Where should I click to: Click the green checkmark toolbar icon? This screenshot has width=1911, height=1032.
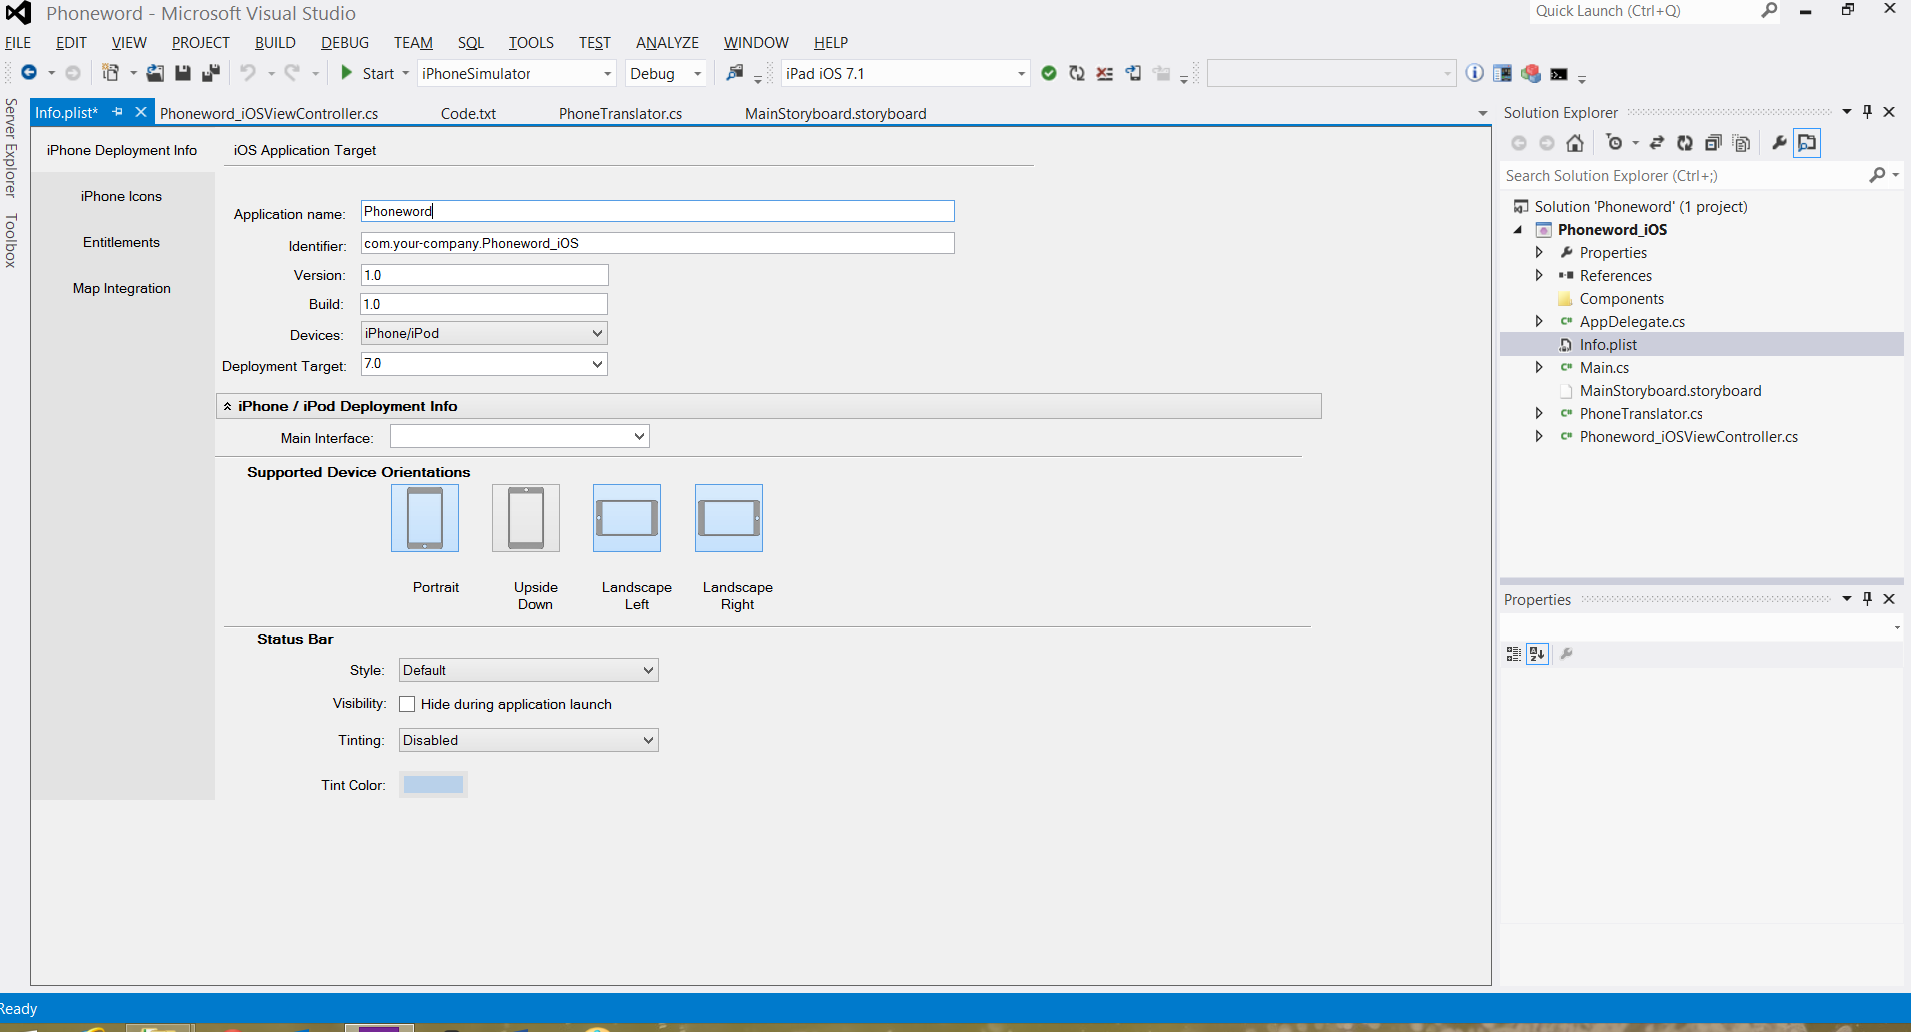tap(1049, 73)
